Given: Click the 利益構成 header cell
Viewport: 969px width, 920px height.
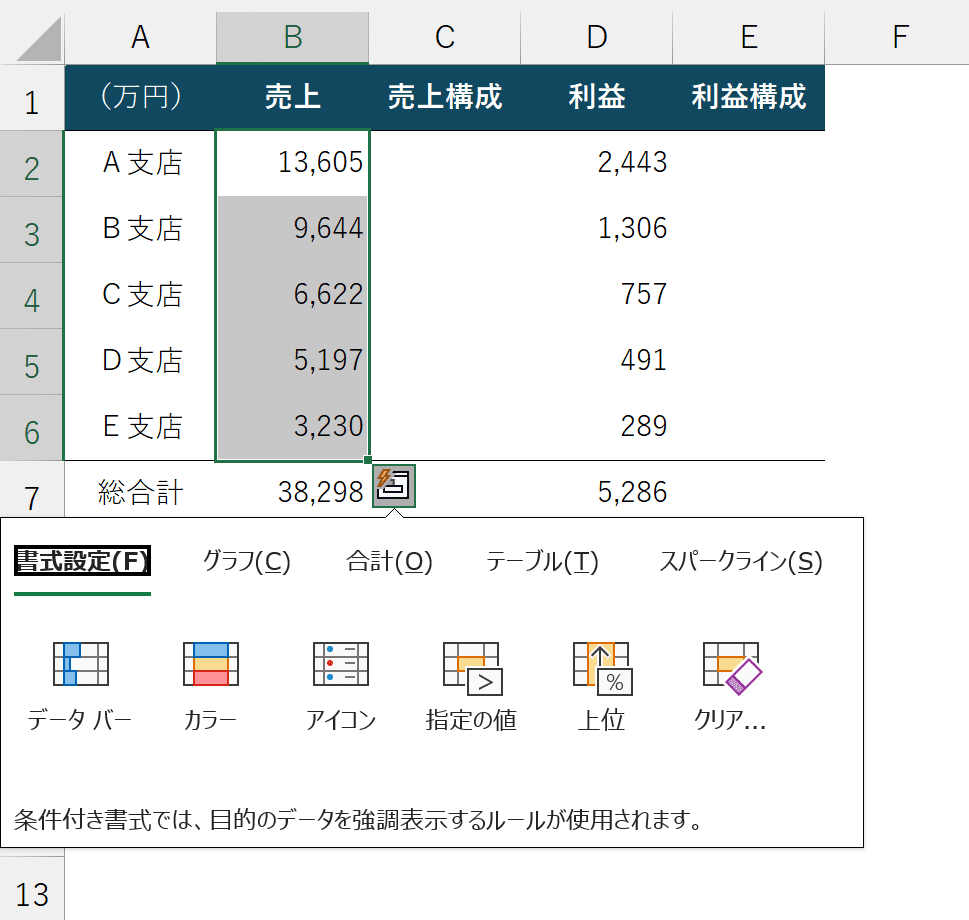Looking at the screenshot, I should click(x=748, y=98).
